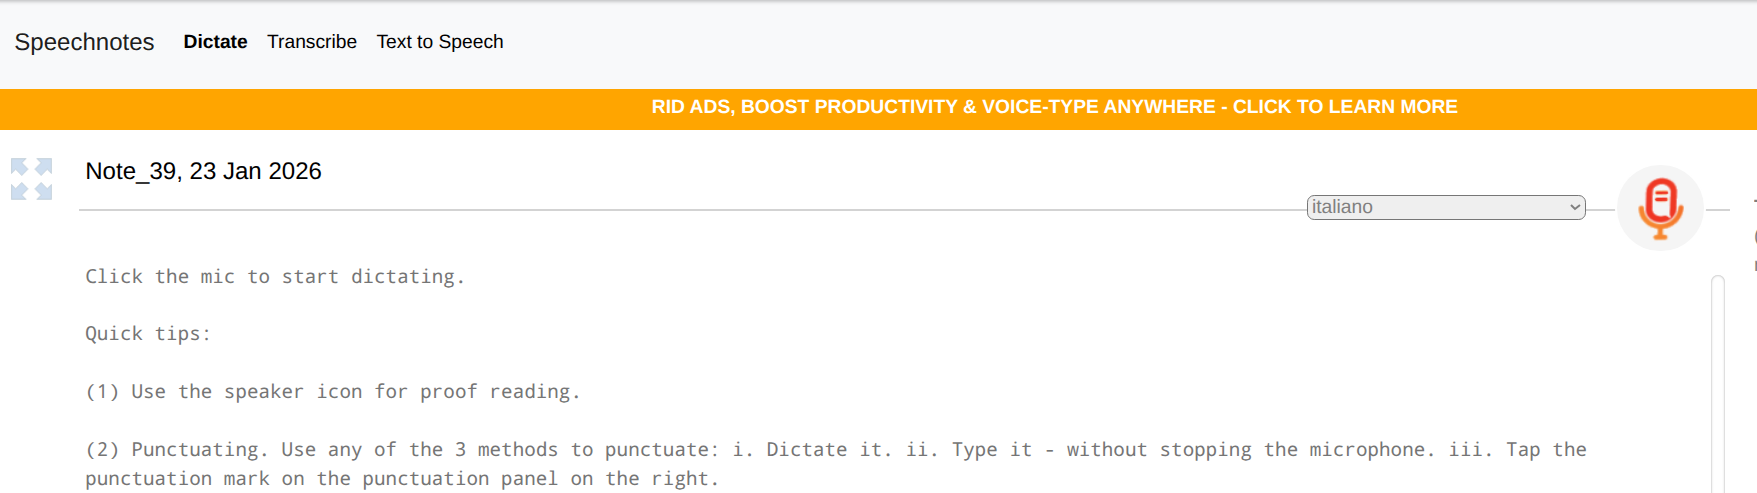Expand the note editor to full screen
The image size is (1757, 493).
tap(31, 179)
